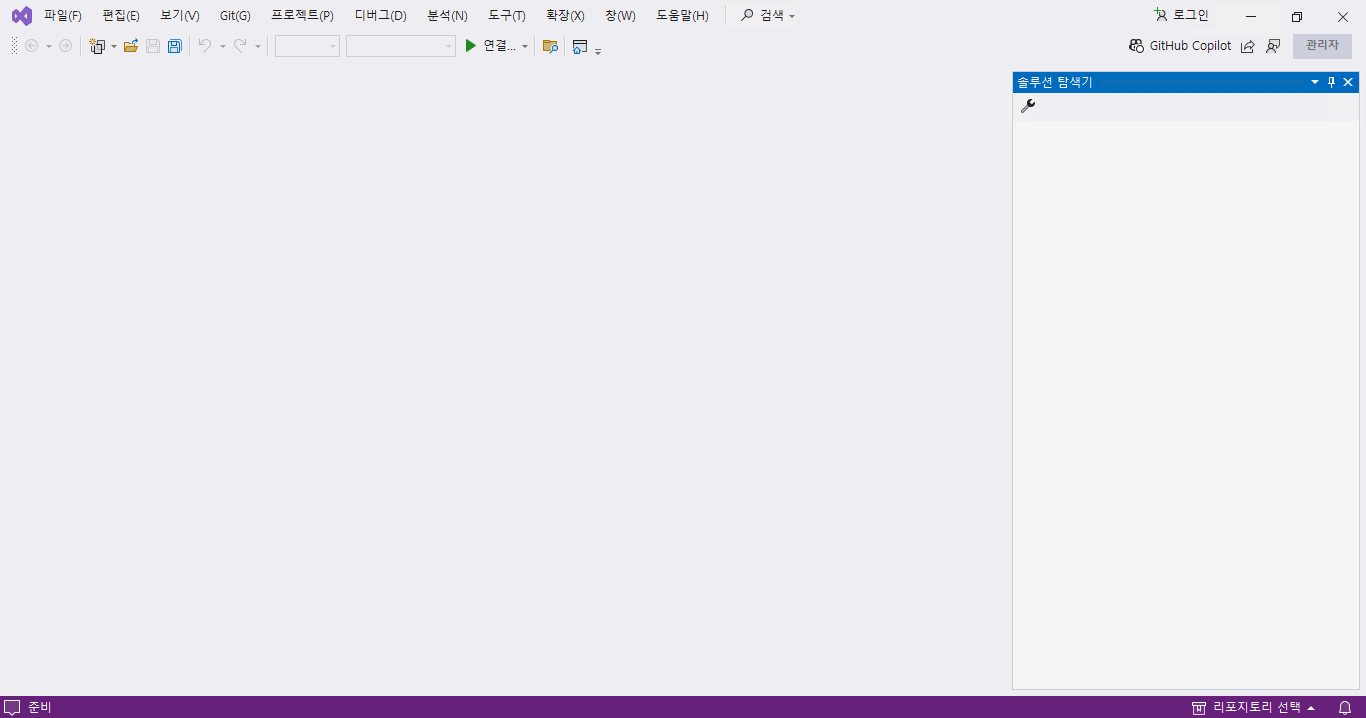
Task: Start debugging with the green play icon
Action: pos(469,46)
